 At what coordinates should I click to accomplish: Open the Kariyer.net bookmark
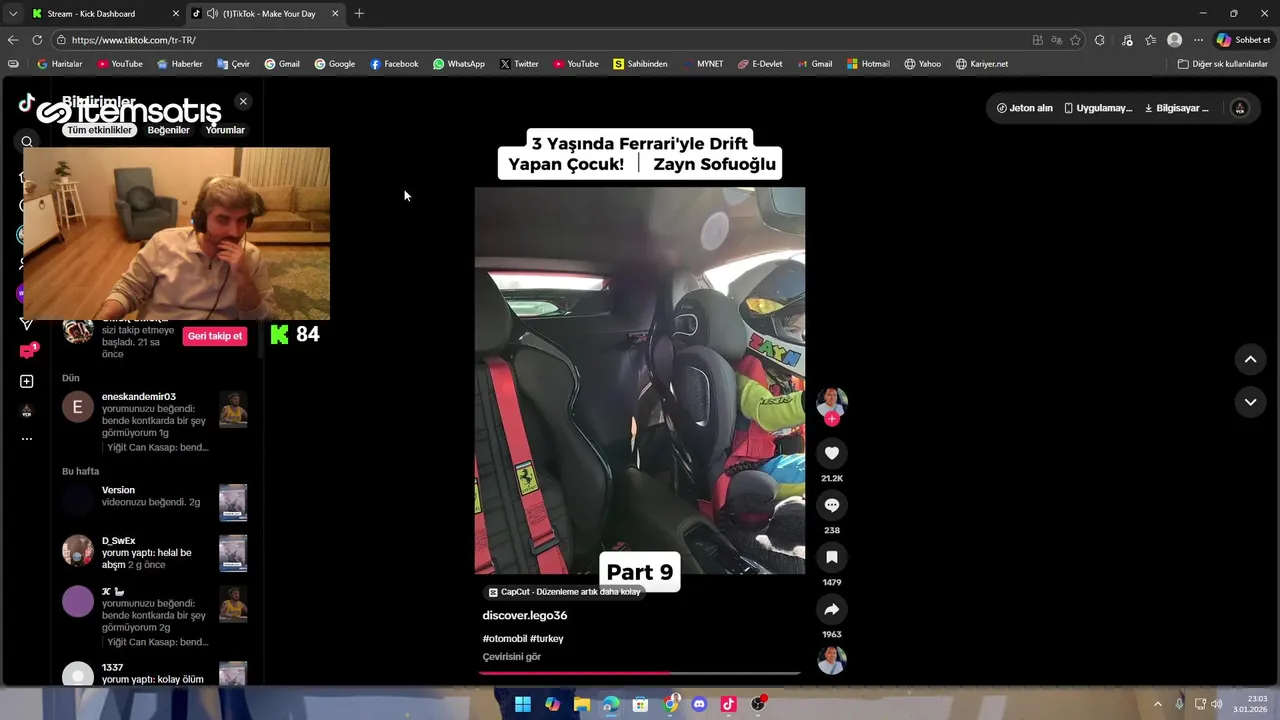coord(982,64)
